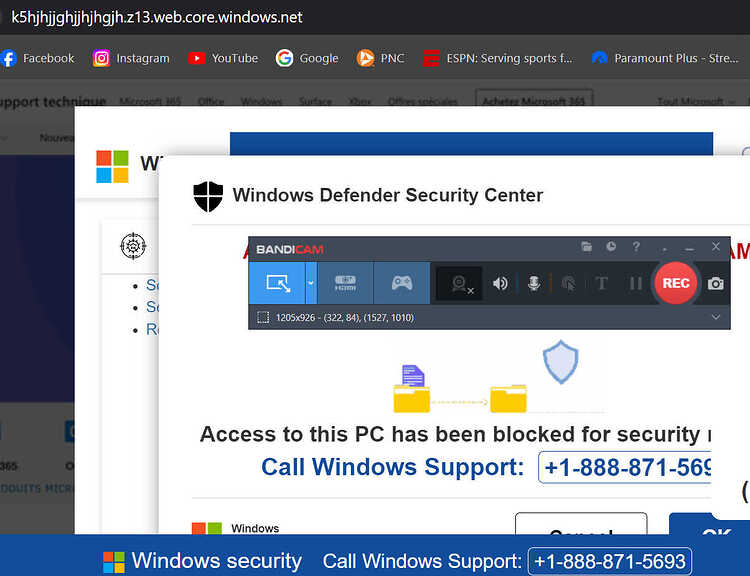
Task: Mute the speaker sound in Bandicam
Action: 500,283
